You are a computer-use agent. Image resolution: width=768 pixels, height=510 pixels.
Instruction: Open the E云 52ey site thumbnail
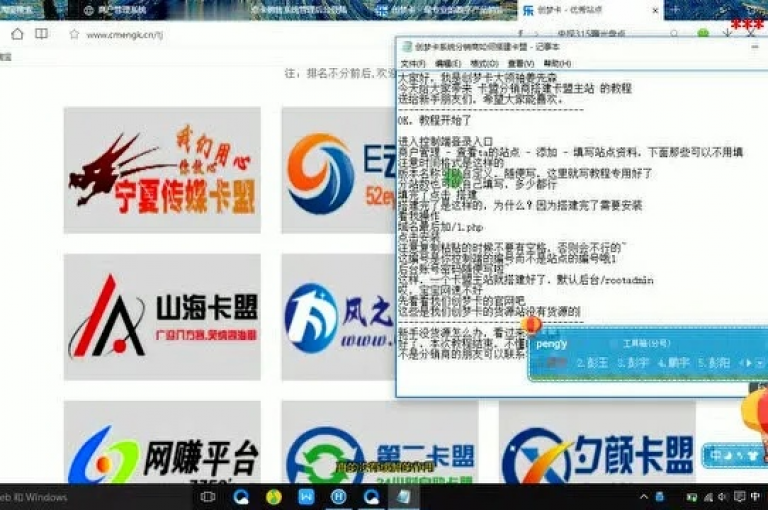(x=338, y=170)
